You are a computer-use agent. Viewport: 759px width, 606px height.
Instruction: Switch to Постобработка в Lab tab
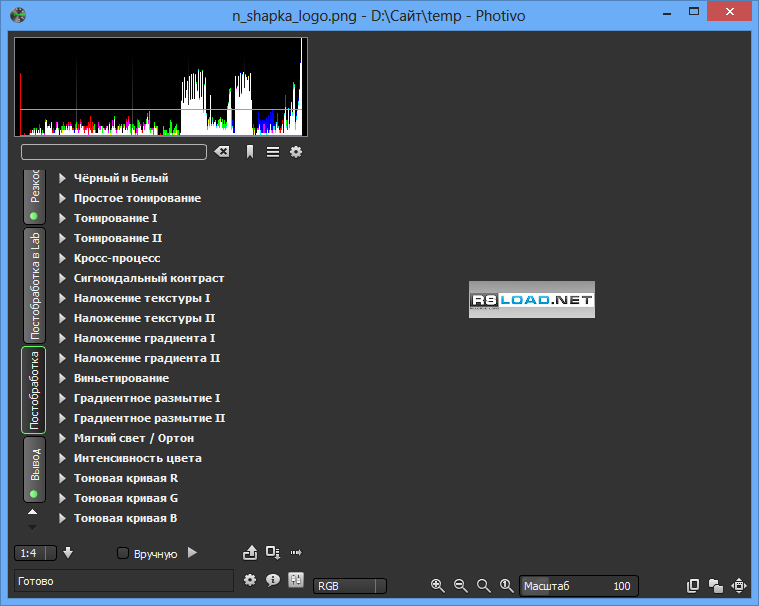(x=34, y=286)
